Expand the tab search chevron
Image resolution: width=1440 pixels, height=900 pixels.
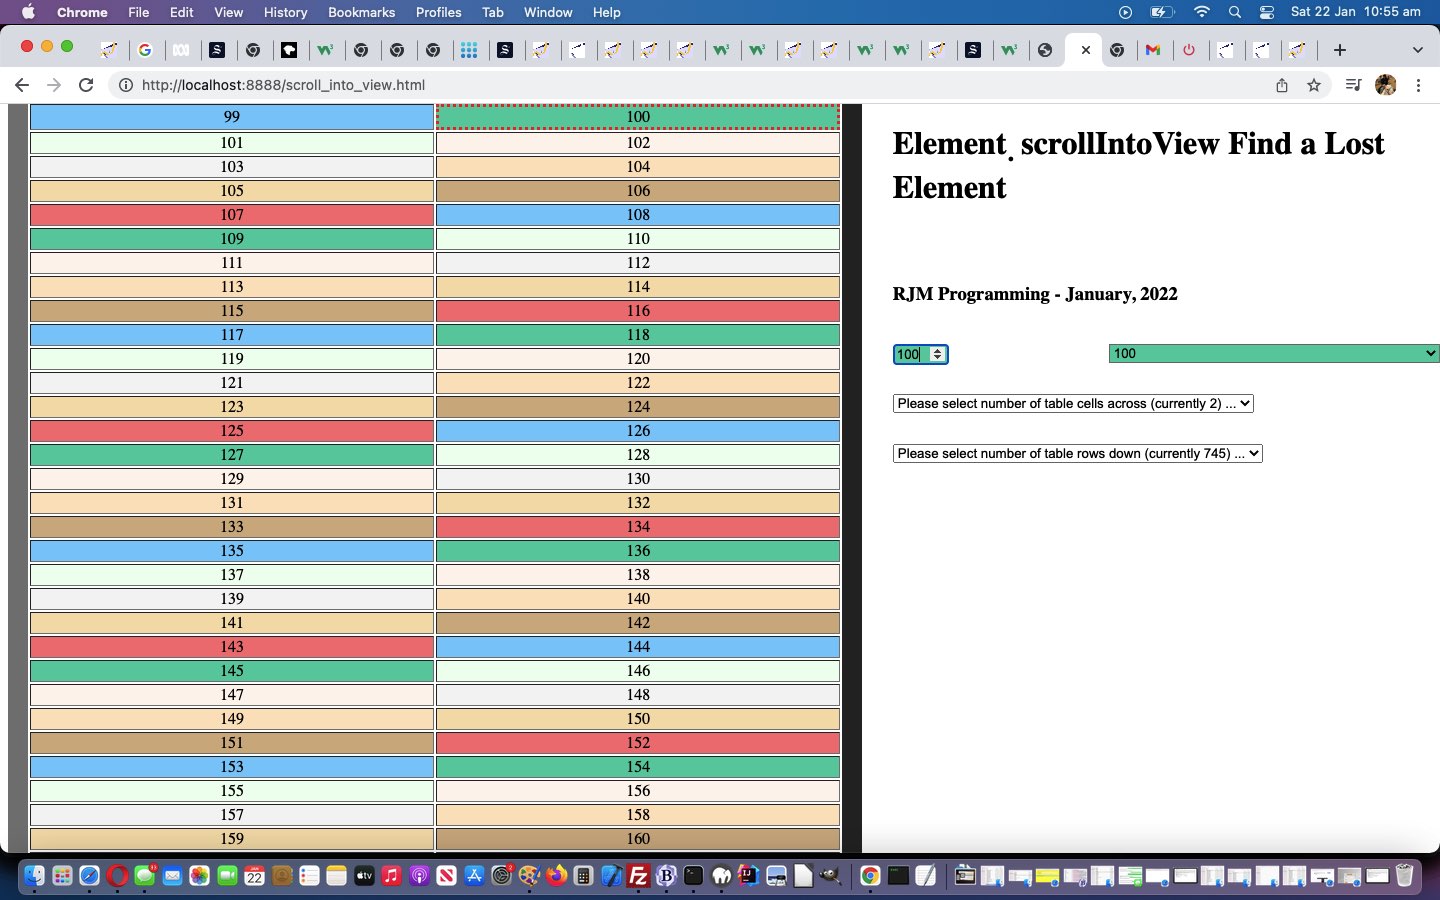point(1417,49)
